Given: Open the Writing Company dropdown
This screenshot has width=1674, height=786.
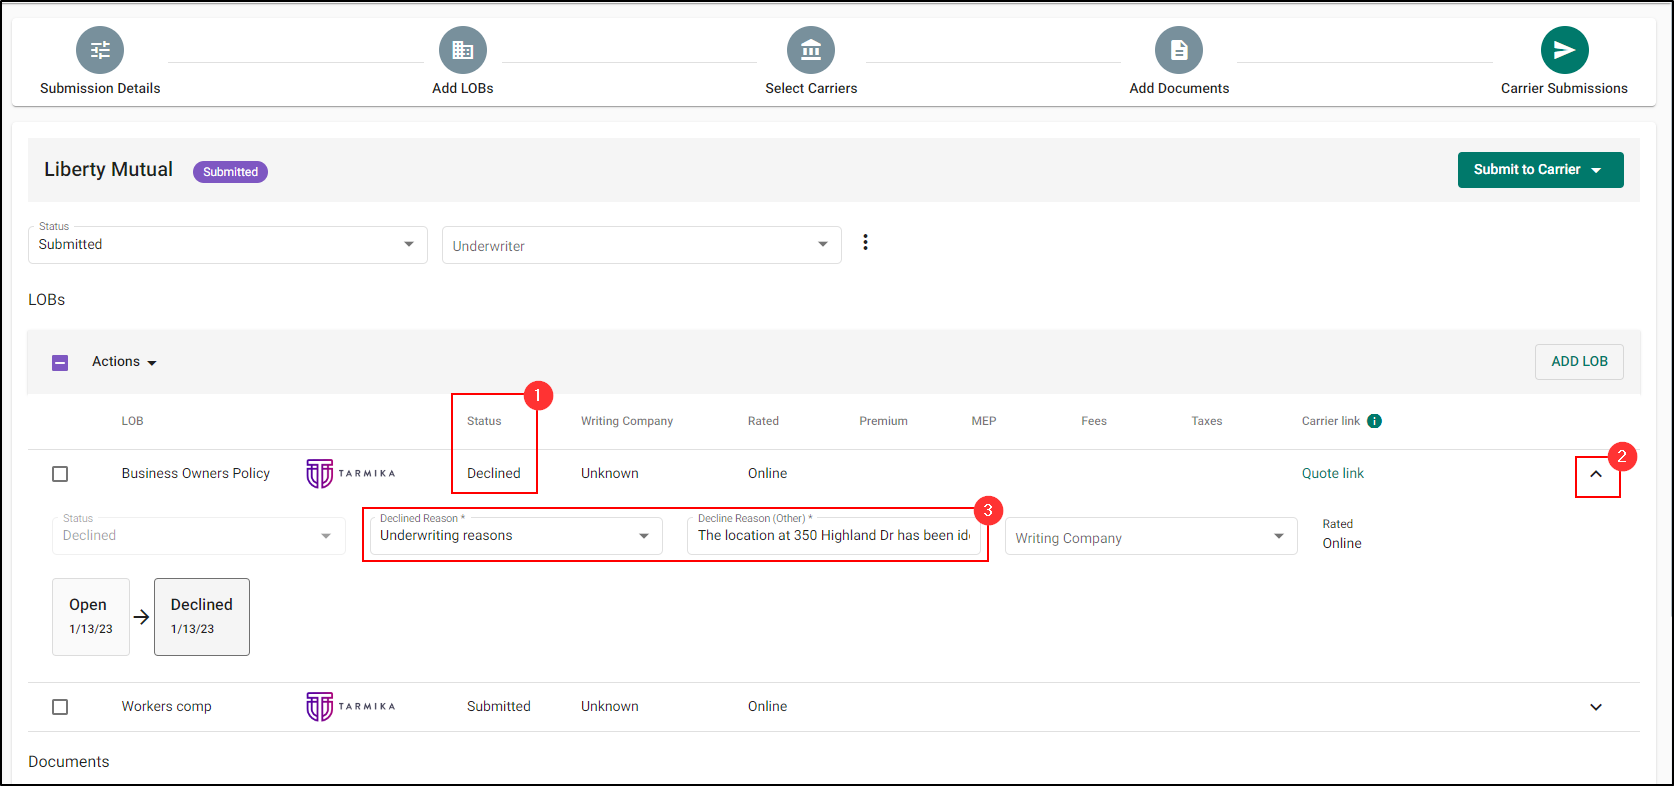Looking at the screenshot, I should point(1151,537).
